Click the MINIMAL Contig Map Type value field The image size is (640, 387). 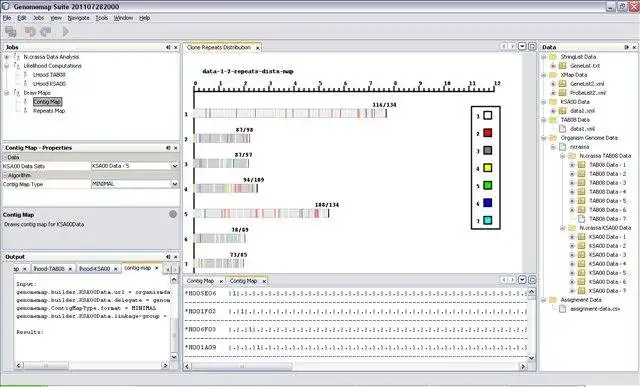click(131, 184)
